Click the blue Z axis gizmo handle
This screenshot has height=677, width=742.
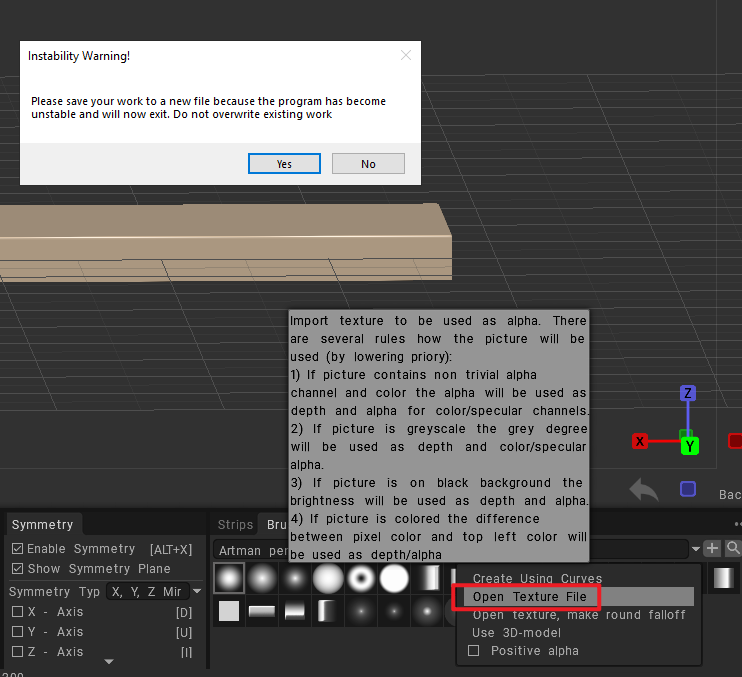pos(687,393)
